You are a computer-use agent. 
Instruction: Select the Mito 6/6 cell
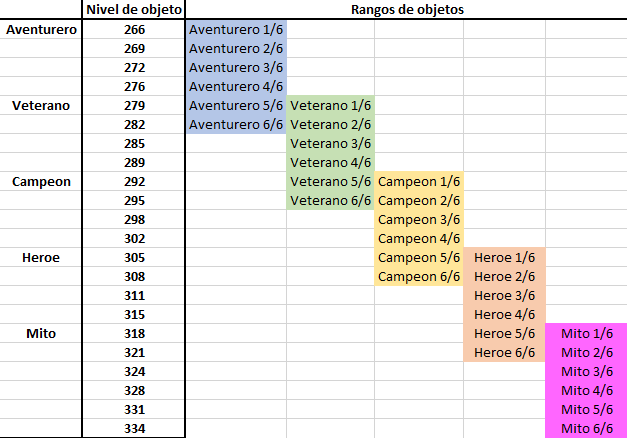(587, 428)
